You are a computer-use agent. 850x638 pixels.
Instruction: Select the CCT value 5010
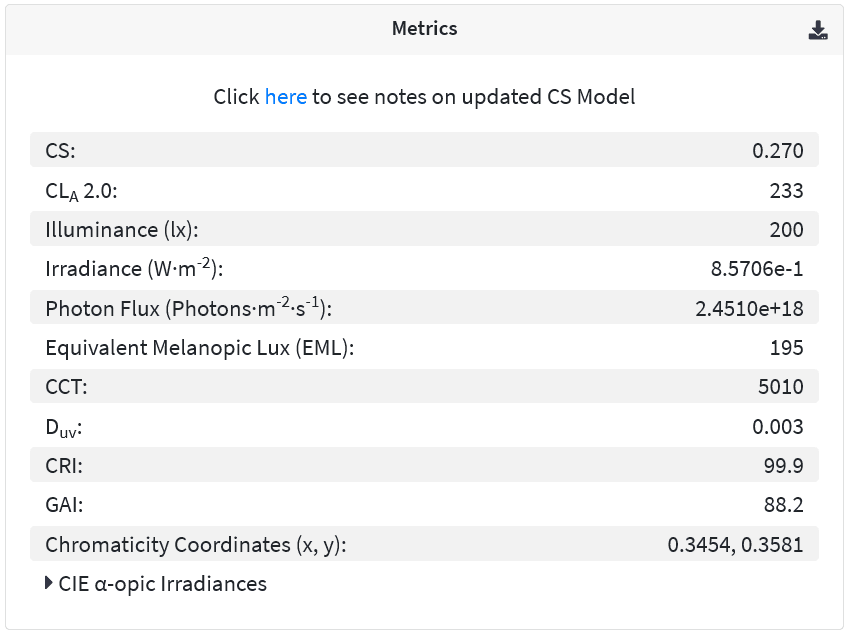tap(781, 387)
